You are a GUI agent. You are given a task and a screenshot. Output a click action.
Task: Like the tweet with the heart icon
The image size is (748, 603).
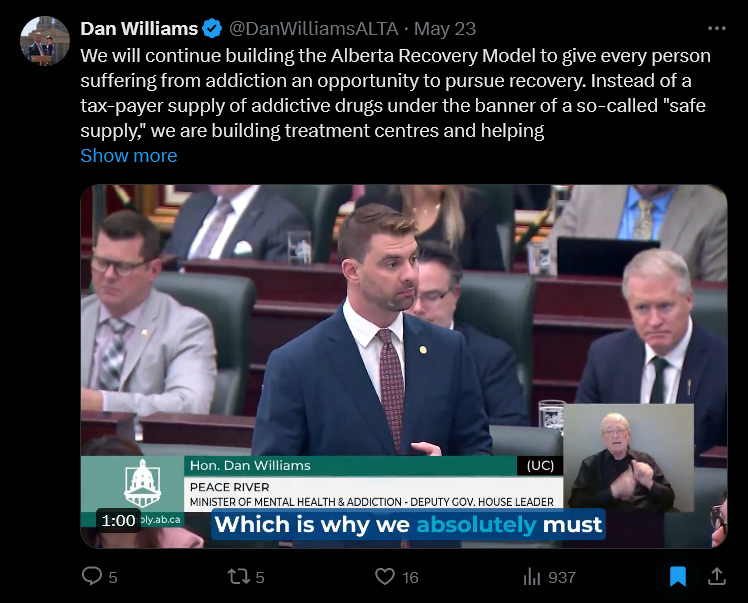pos(384,576)
